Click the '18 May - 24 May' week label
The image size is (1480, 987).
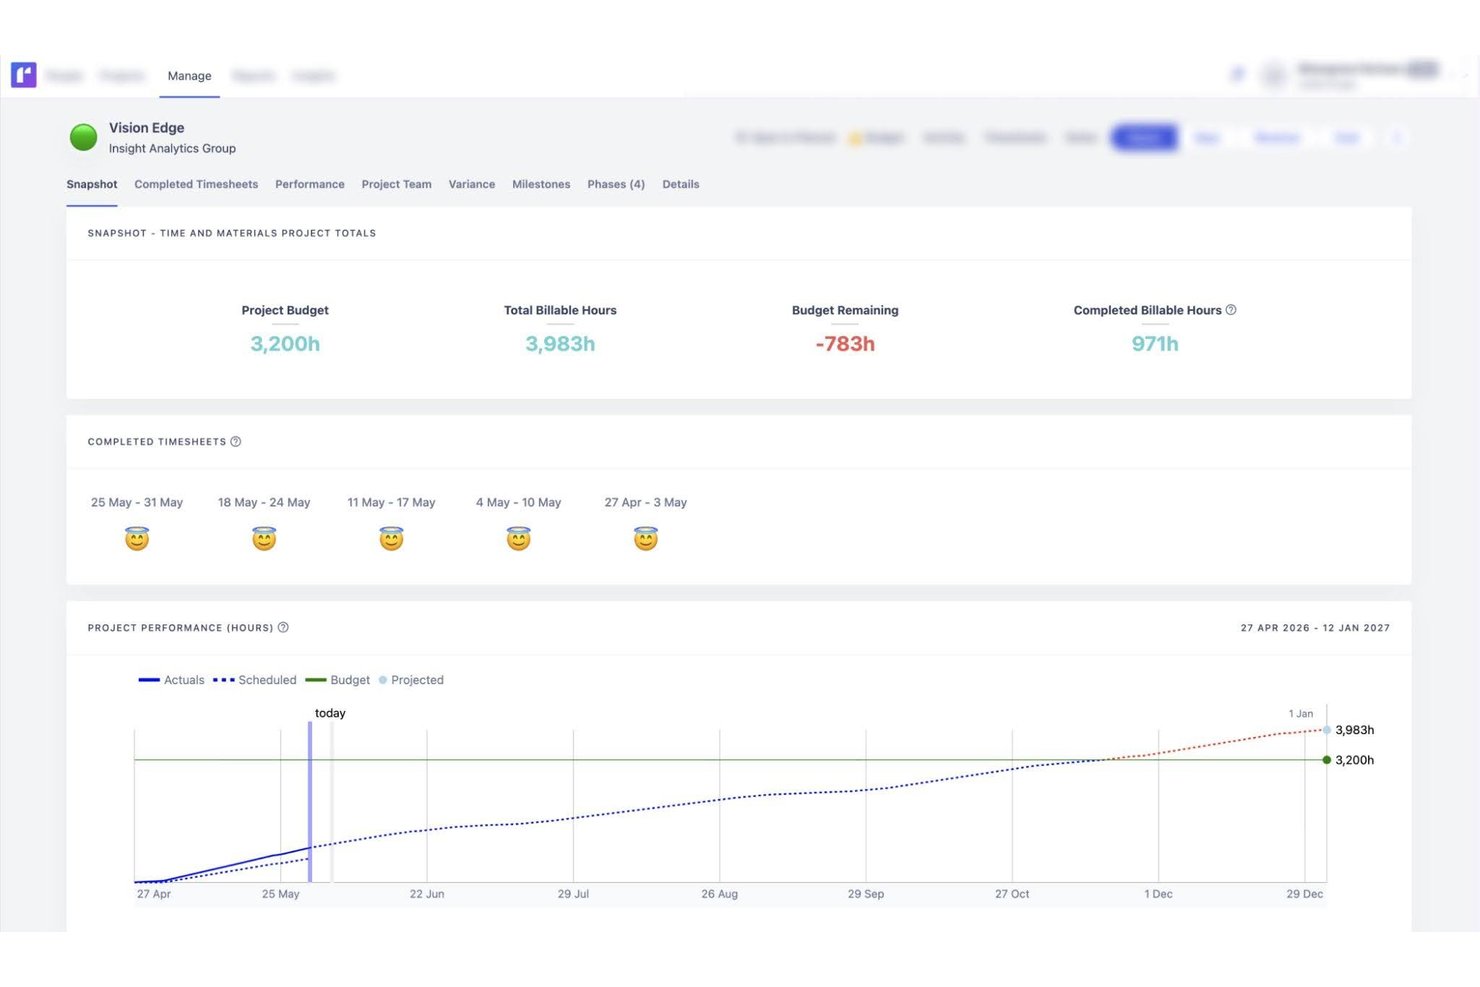[264, 503]
